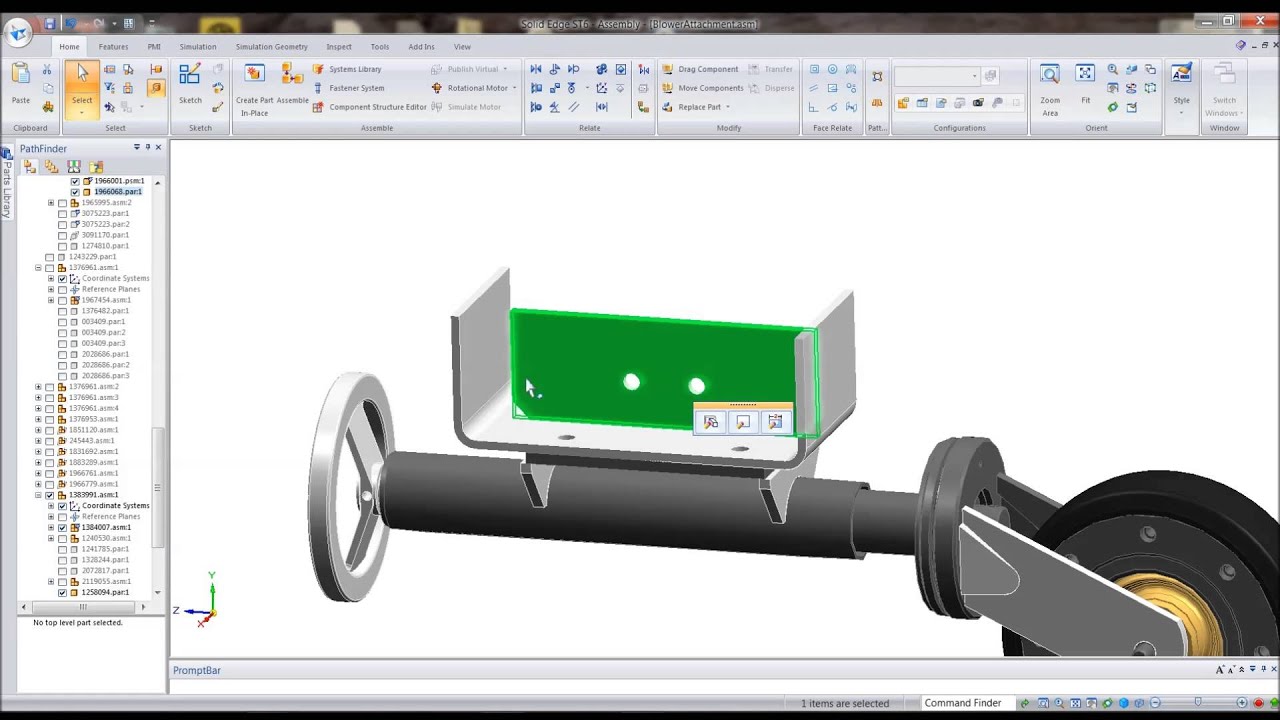The width and height of the screenshot is (1280, 720).
Task: Click the Mirror components icon in Patt group
Action: click(877, 102)
